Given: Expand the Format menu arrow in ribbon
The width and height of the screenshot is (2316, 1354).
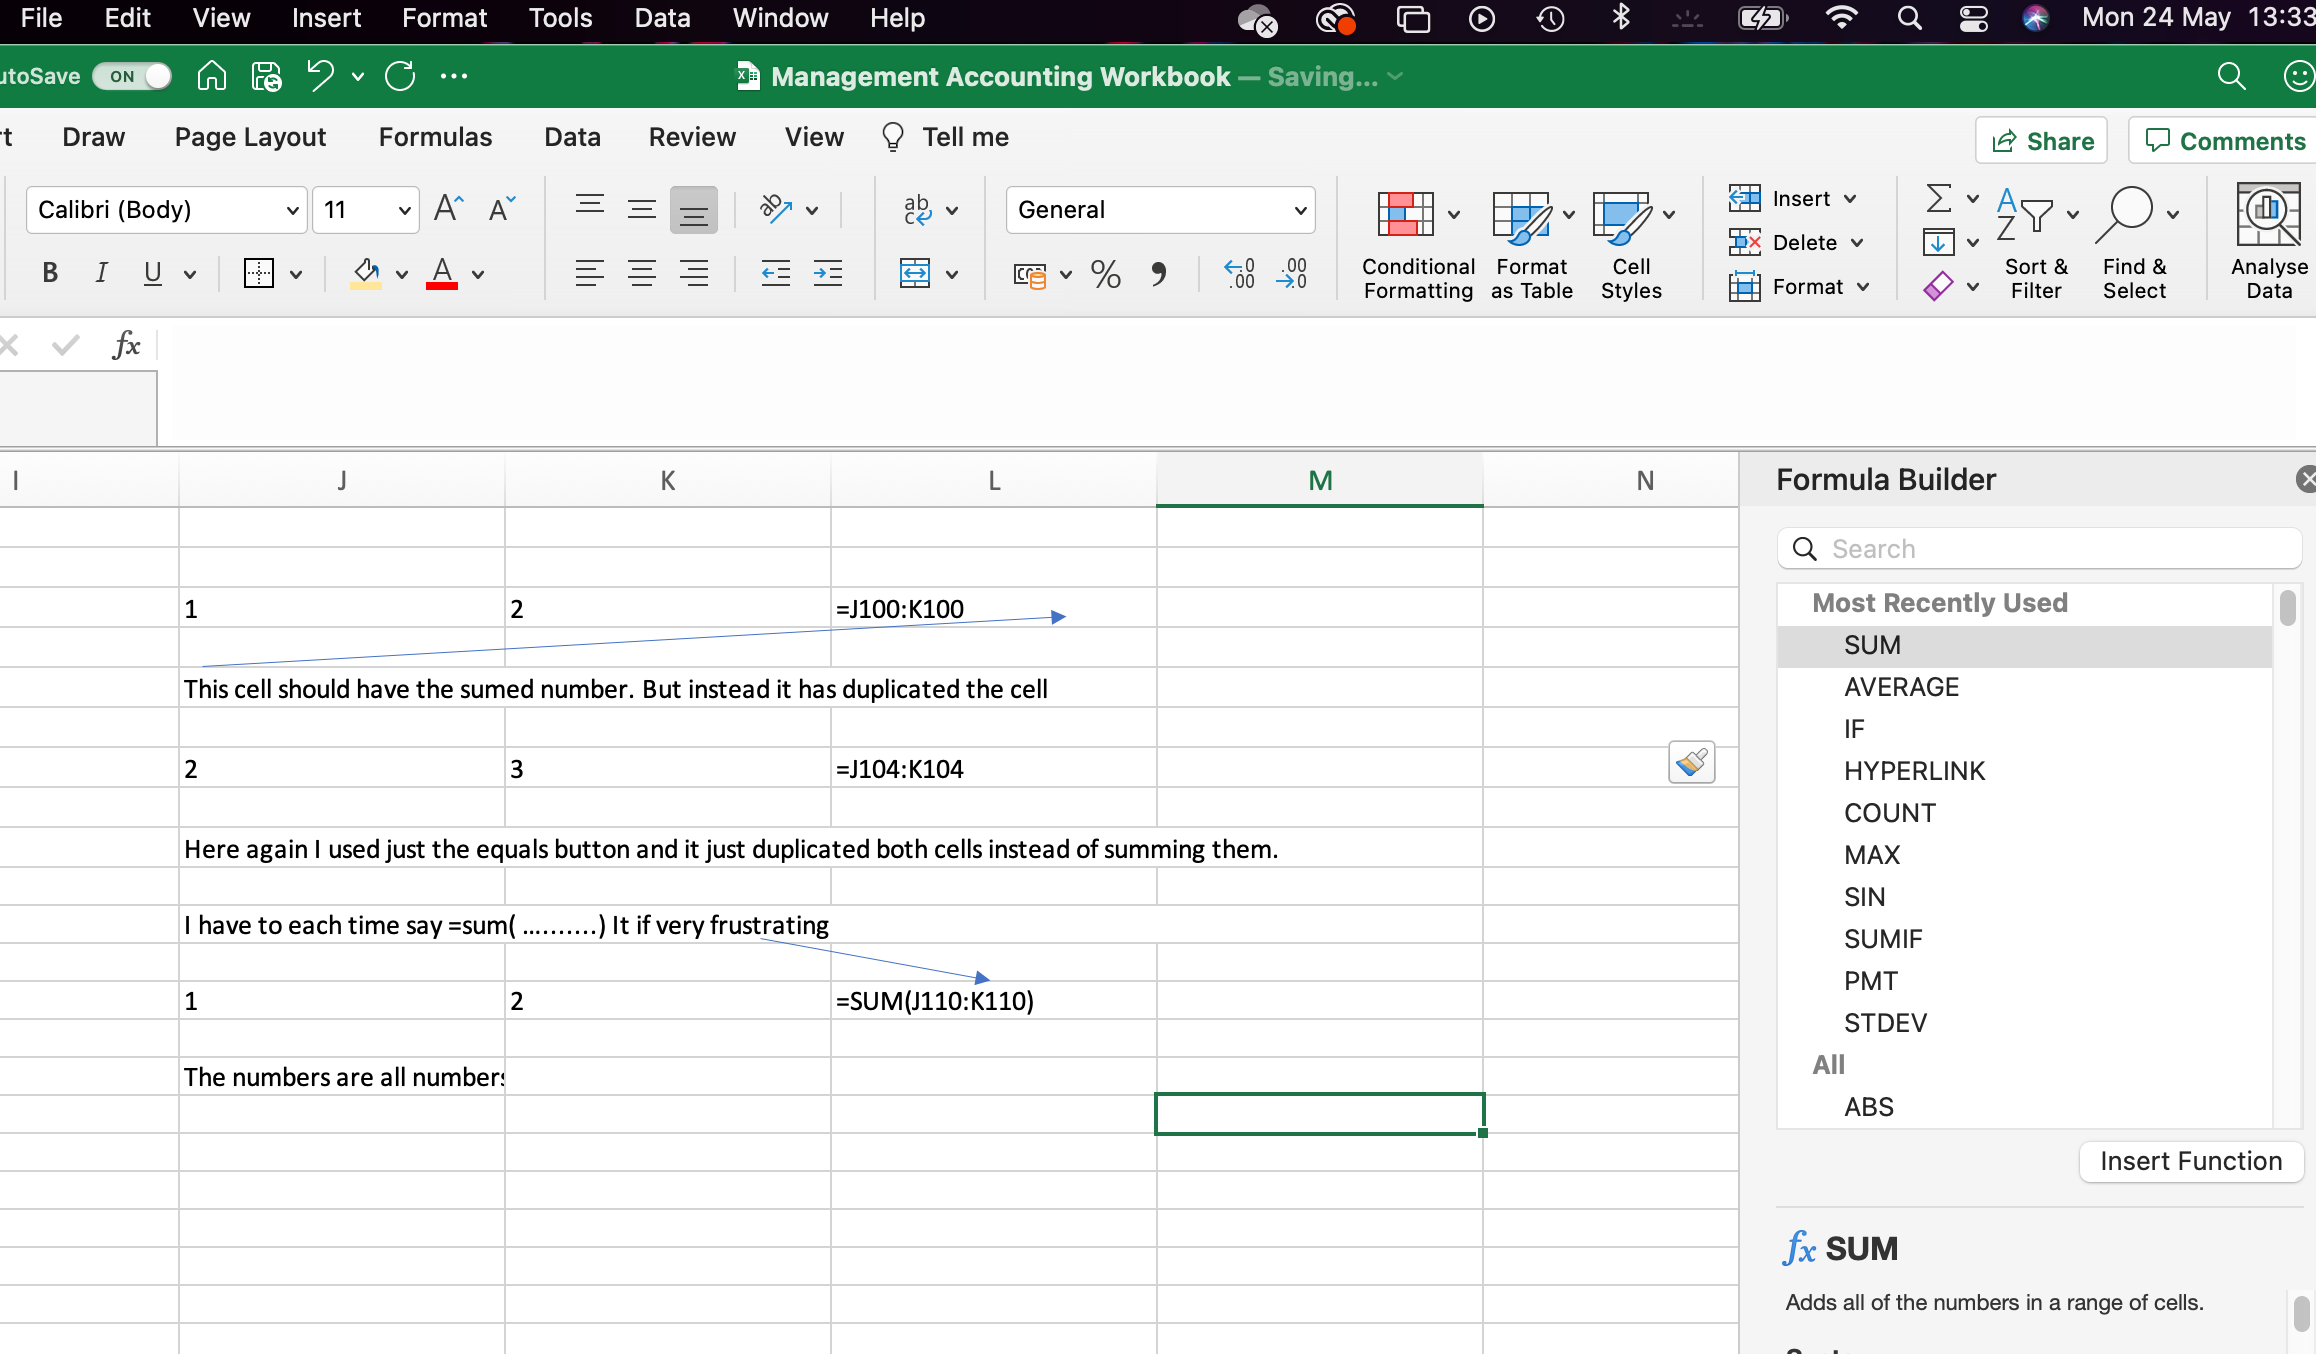Looking at the screenshot, I should tap(1862, 287).
